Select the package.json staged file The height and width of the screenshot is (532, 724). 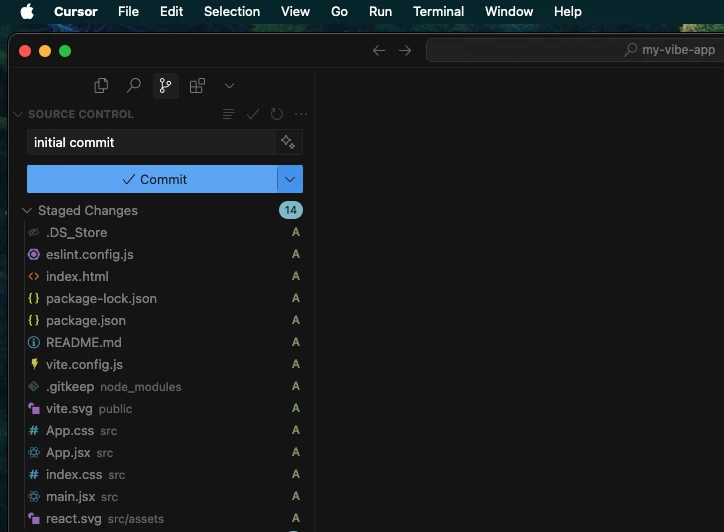163,320
